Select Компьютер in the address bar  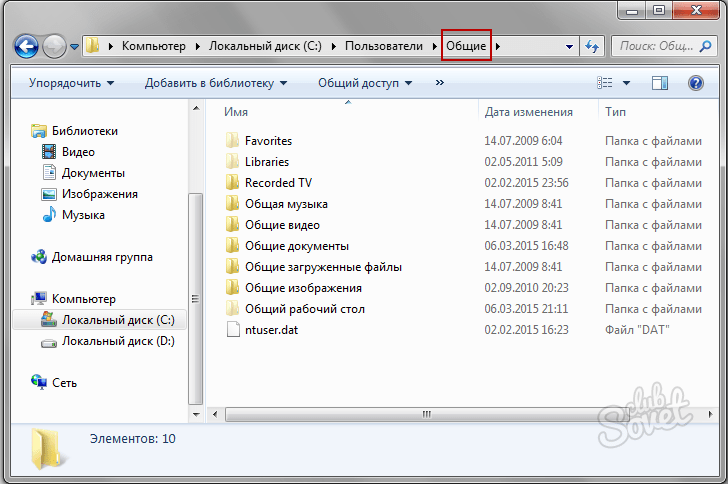[154, 46]
